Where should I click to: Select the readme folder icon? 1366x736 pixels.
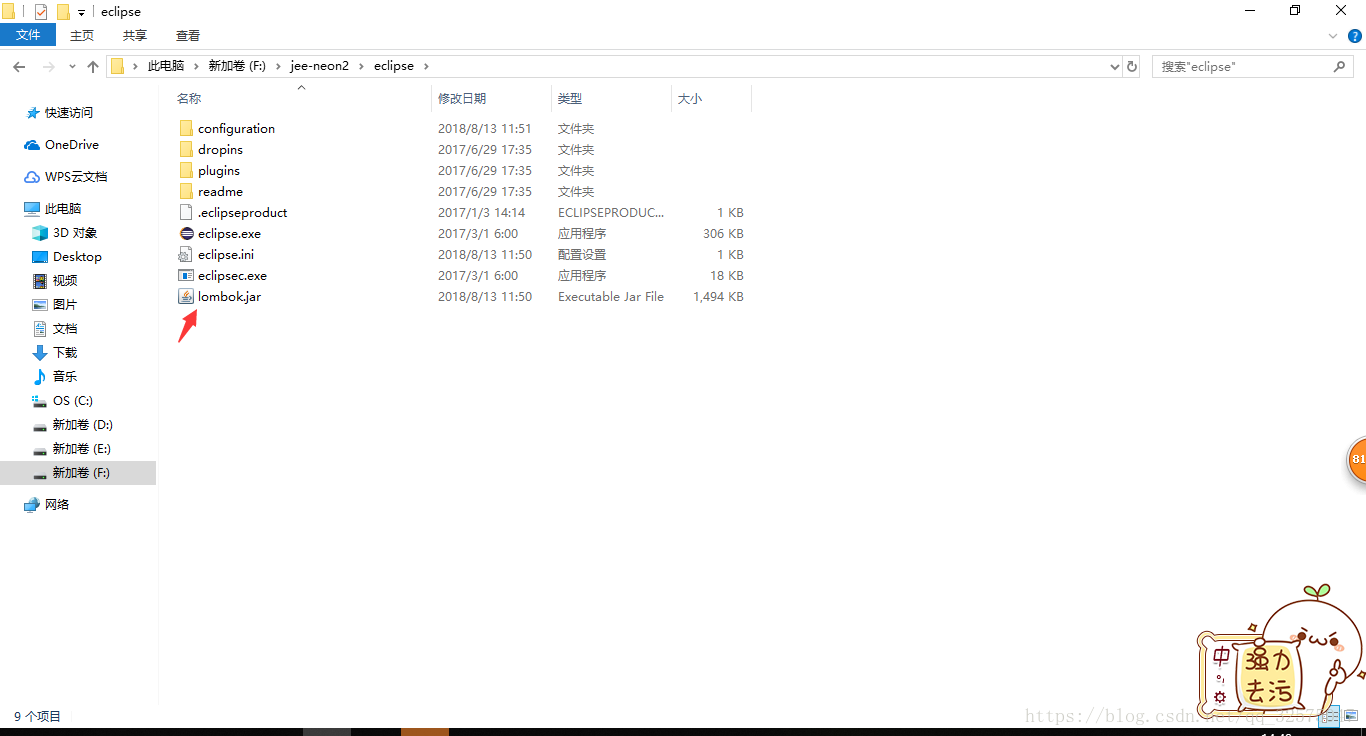(x=186, y=191)
